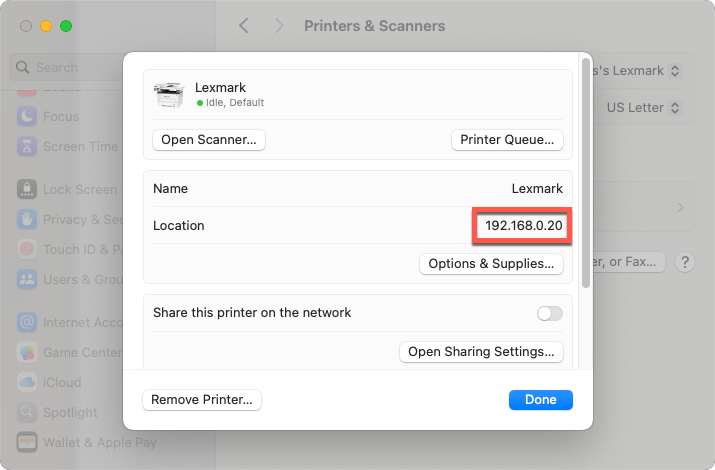
Task: Click the Game Center sidebar icon
Action: [x=27, y=352]
